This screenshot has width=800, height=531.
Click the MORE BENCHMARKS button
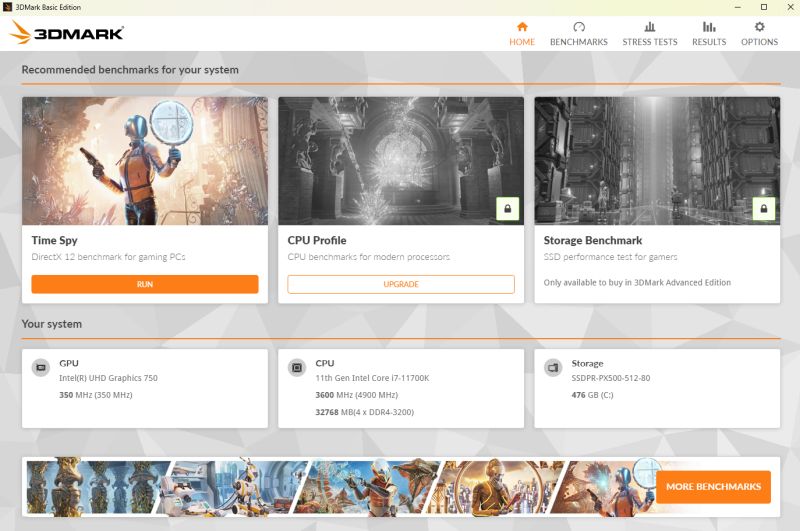click(x=713, y=487)
